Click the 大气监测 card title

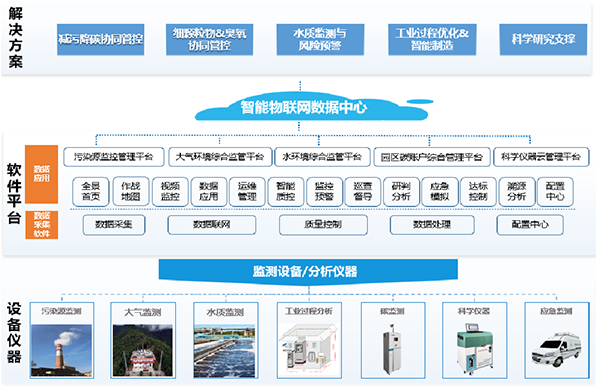[143, 313]
